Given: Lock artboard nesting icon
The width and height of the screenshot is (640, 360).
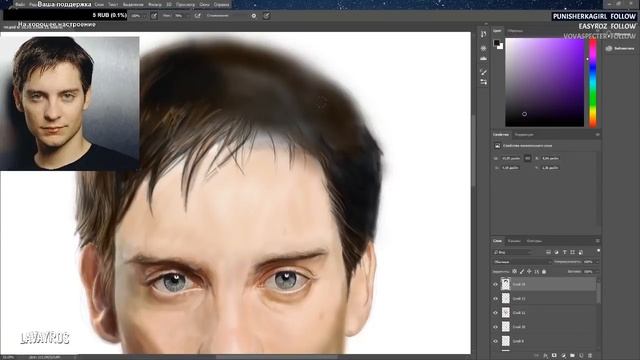Looking at the screenshot, I should (x=536, y=271).
